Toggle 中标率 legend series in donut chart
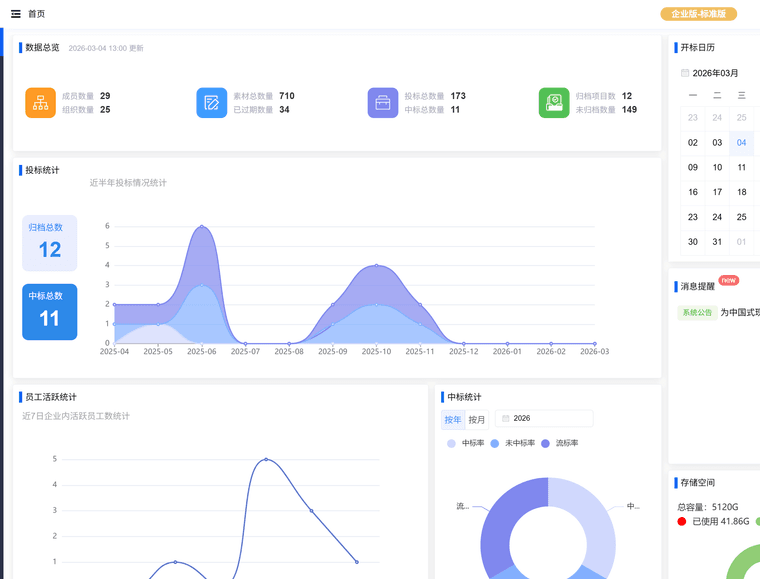The width and height of the screenshot is (760, 579). [466, 443]
